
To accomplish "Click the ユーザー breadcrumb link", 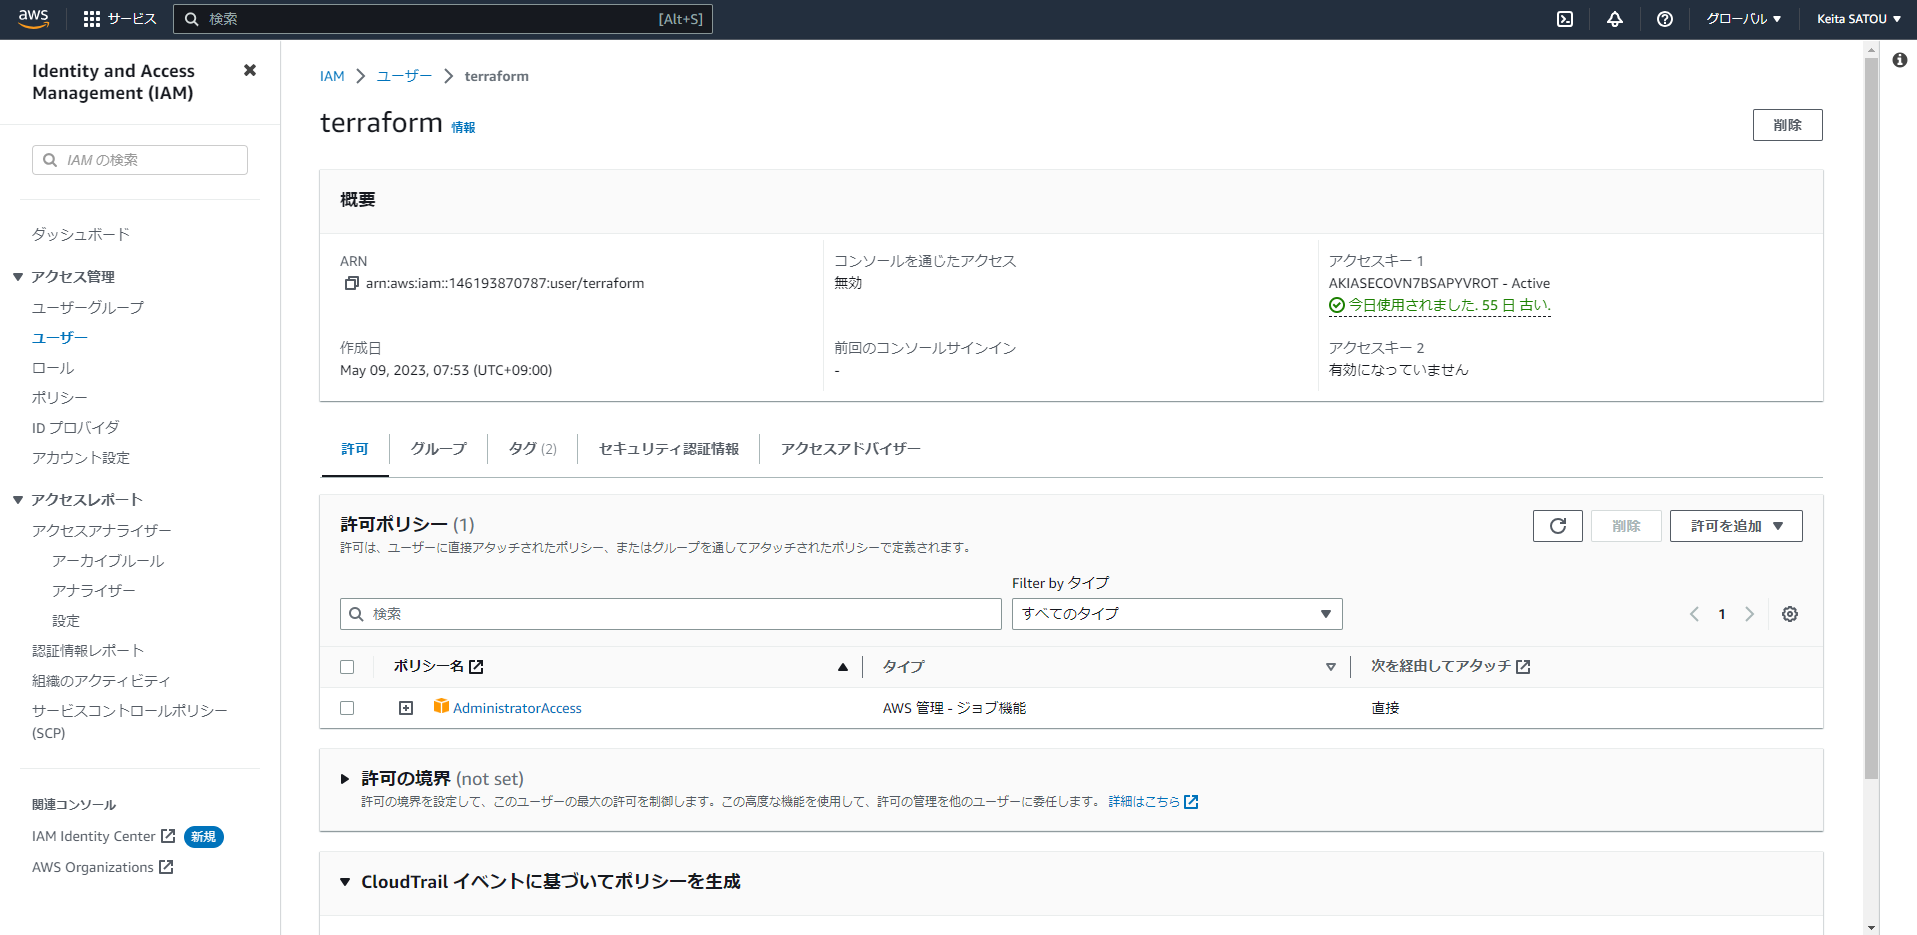I will 405,76.
